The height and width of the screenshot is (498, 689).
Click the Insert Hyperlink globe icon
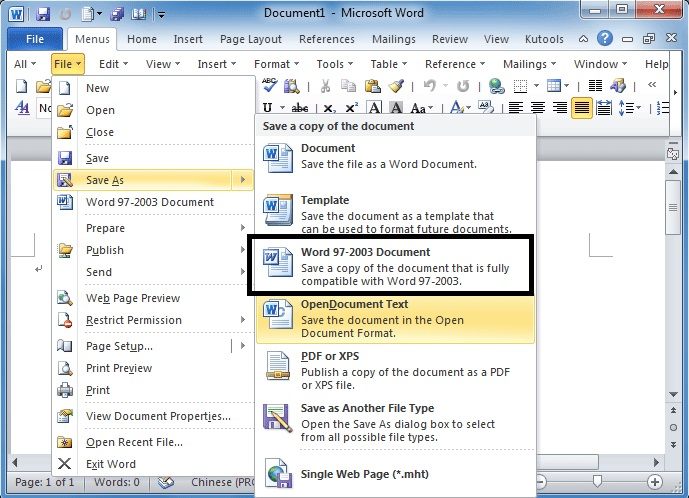coord(497,86)
